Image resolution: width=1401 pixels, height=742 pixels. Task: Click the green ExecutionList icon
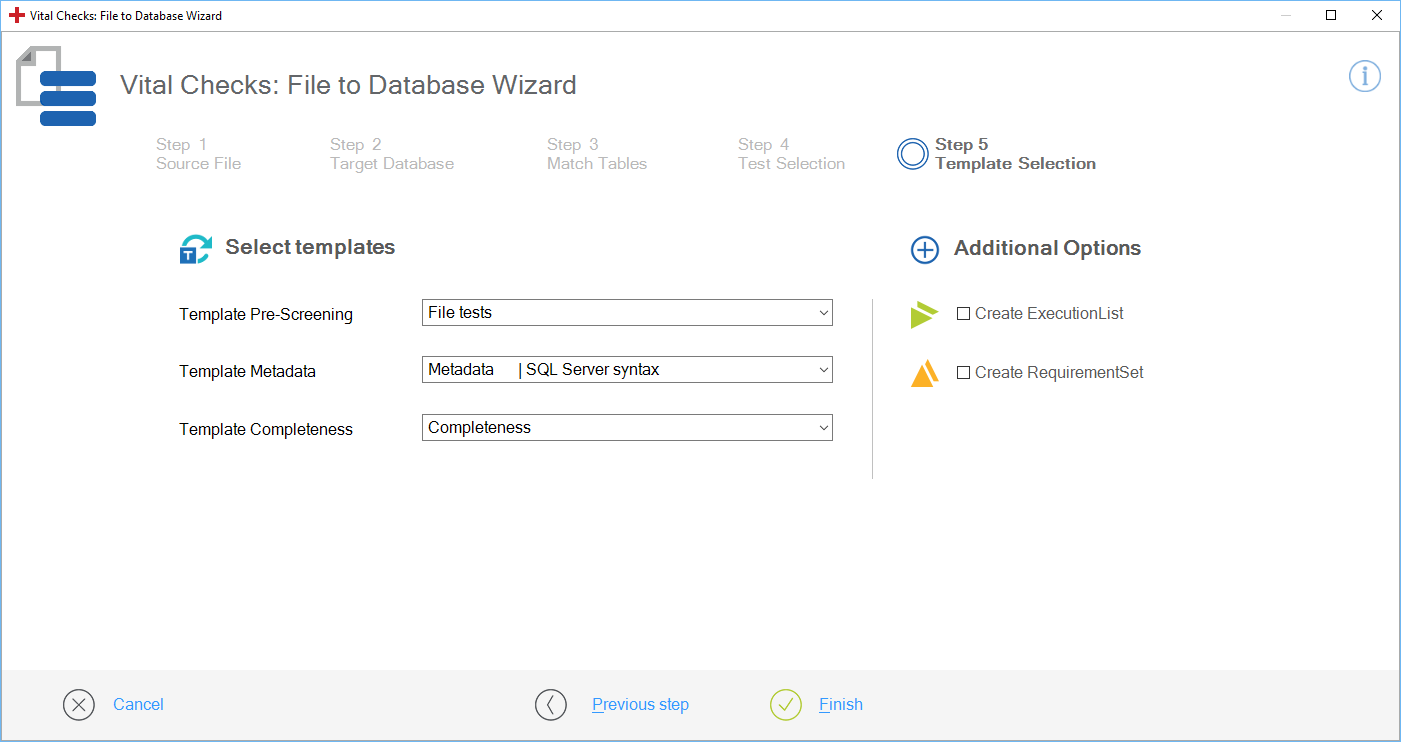coord(924,314)
